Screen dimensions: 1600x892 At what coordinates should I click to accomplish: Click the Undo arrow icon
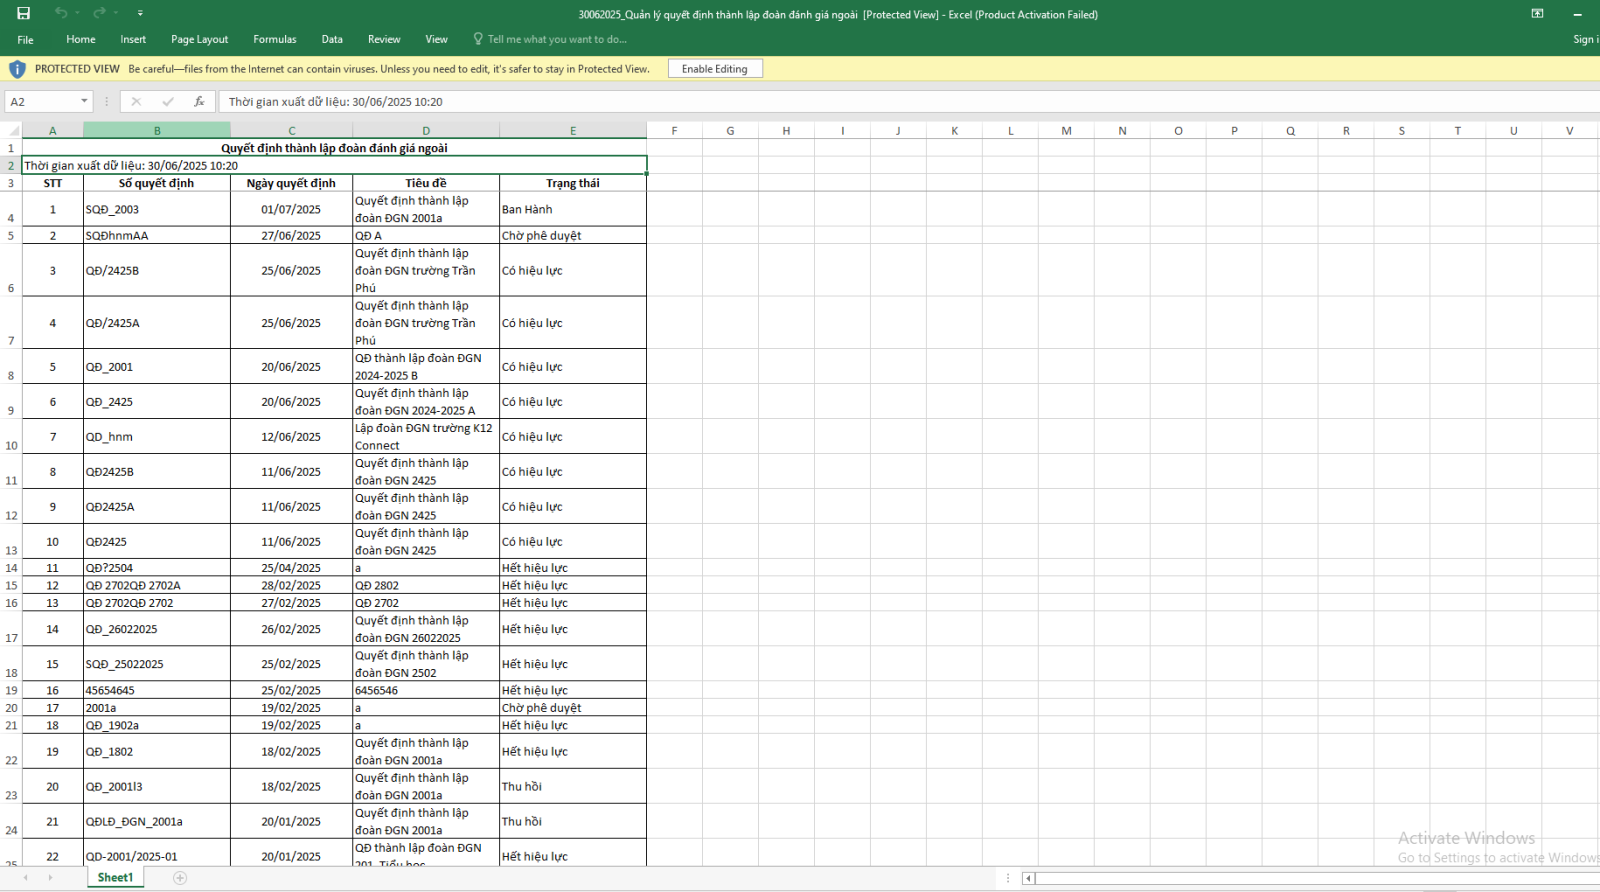61,13
